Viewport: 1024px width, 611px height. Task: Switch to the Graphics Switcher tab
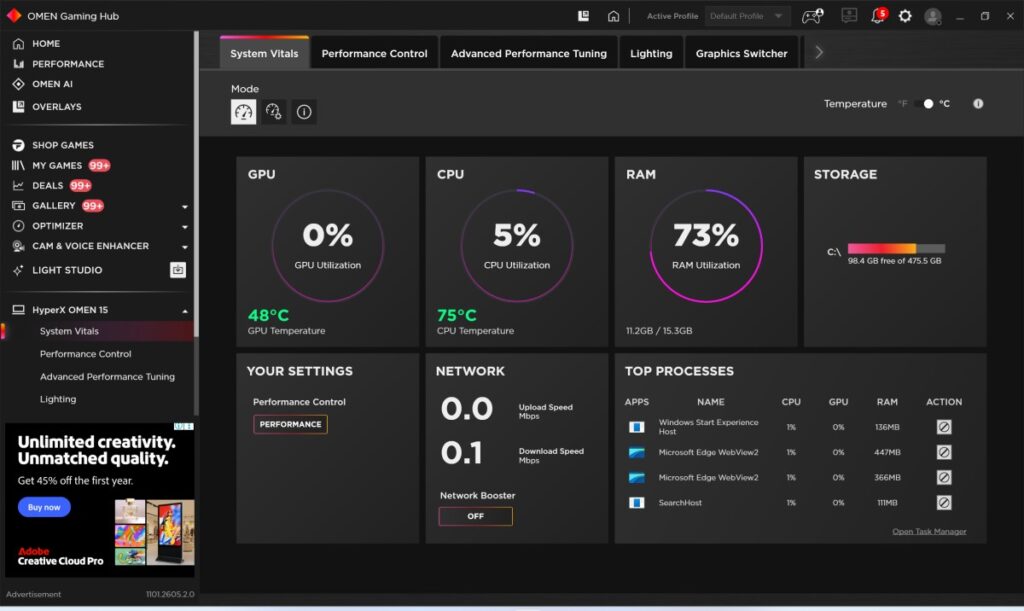click(741, 53)
